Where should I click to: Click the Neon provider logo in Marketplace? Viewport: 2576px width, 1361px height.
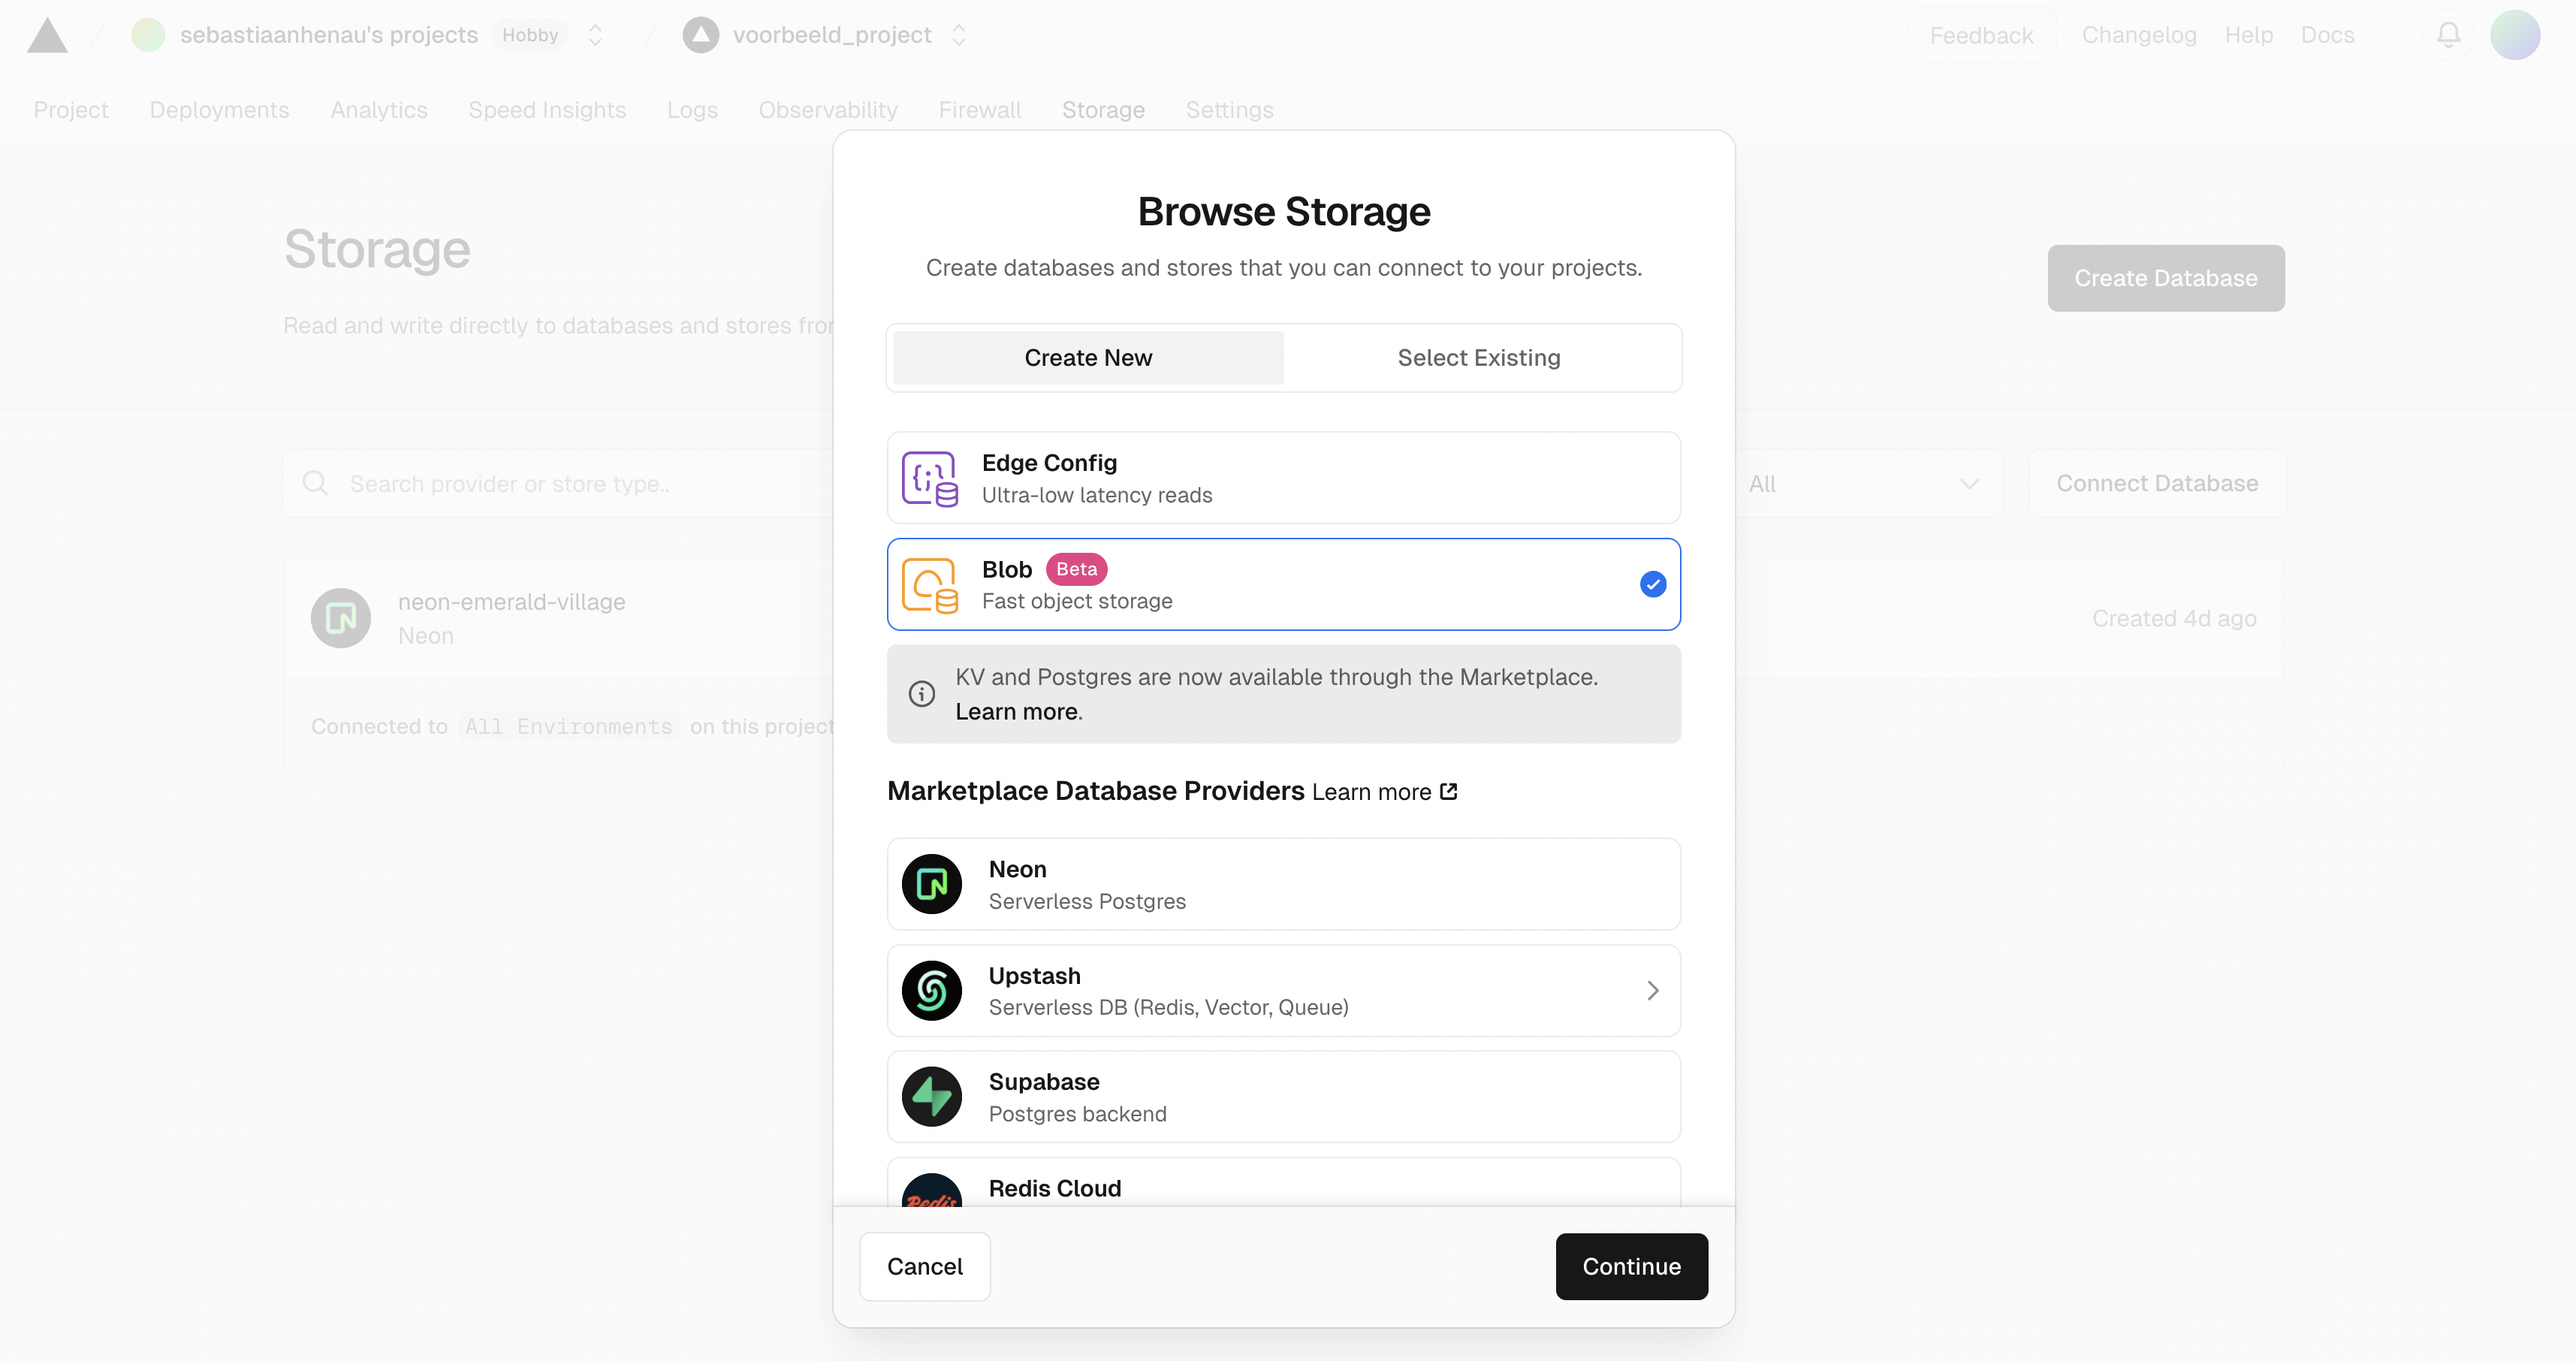point(931,884)
